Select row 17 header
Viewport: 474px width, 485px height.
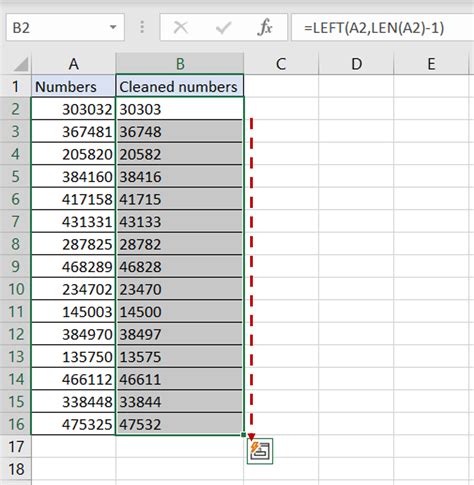pyautogui.click(x=16, y=447)
